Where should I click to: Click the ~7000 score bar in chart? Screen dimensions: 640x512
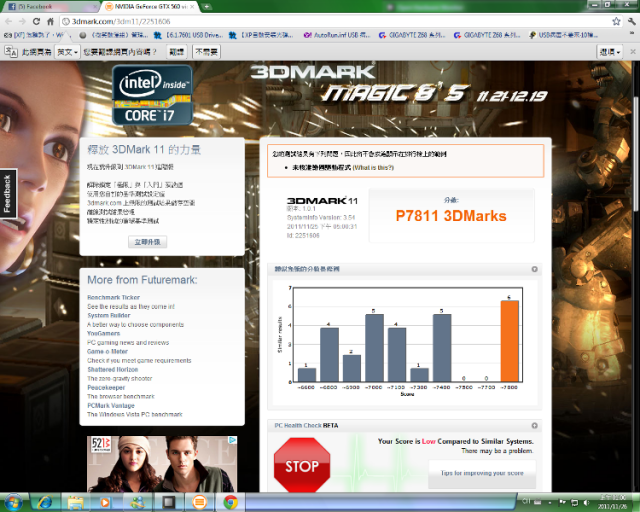tap(374, 348)
